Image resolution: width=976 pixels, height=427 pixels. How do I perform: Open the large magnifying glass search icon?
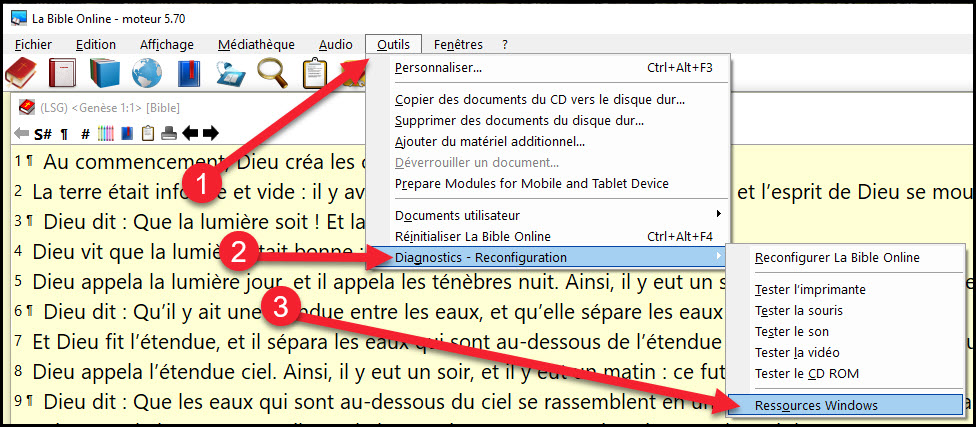[273, 73]
